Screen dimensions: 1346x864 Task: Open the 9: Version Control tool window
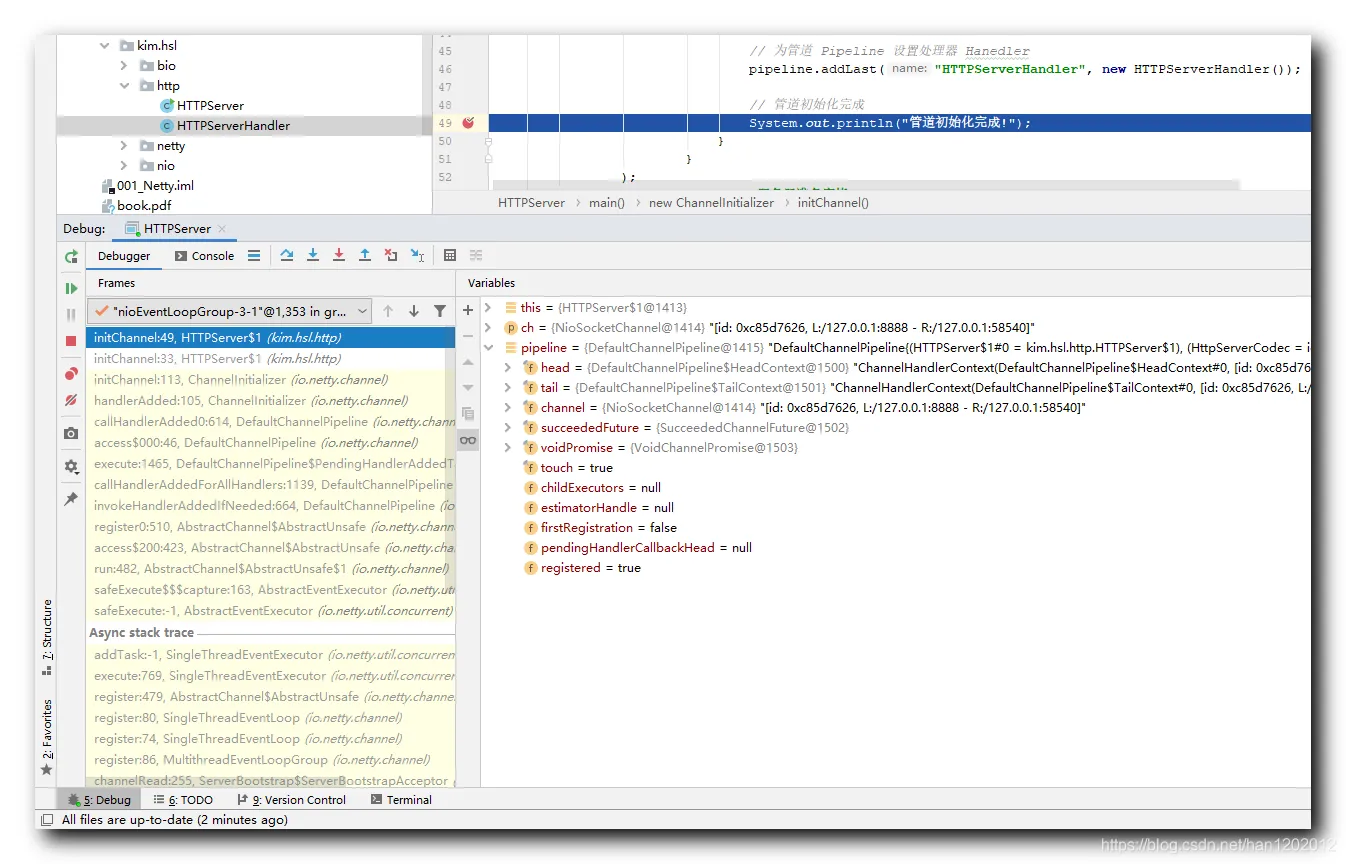[x=292, y=800]
